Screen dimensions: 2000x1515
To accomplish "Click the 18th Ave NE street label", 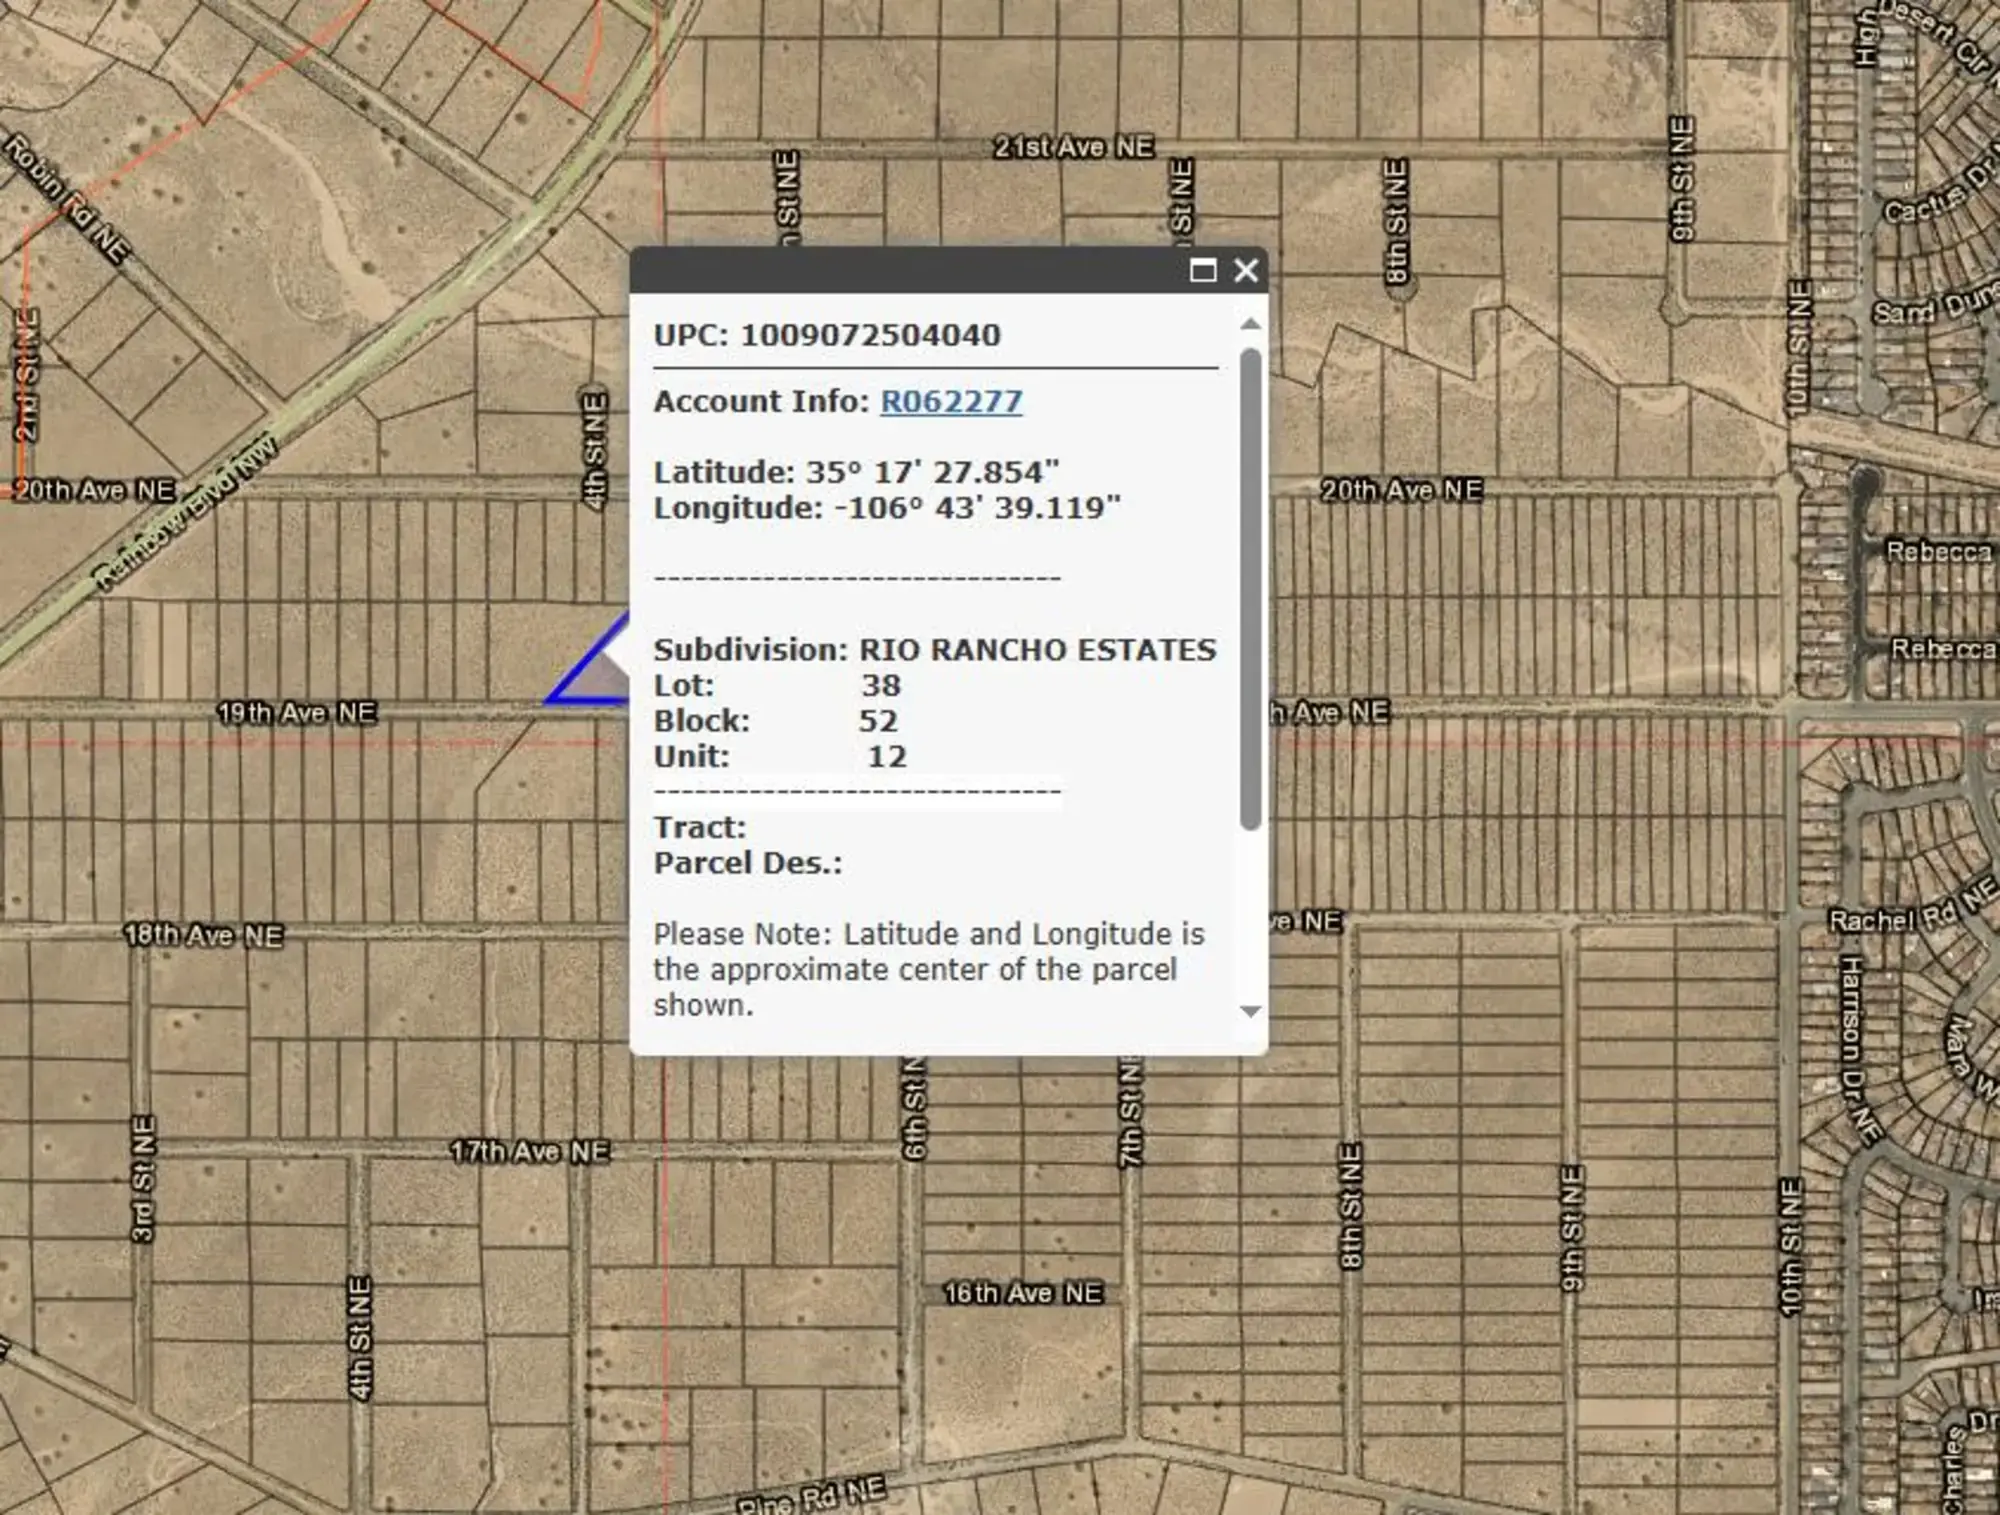I will 204,935.
